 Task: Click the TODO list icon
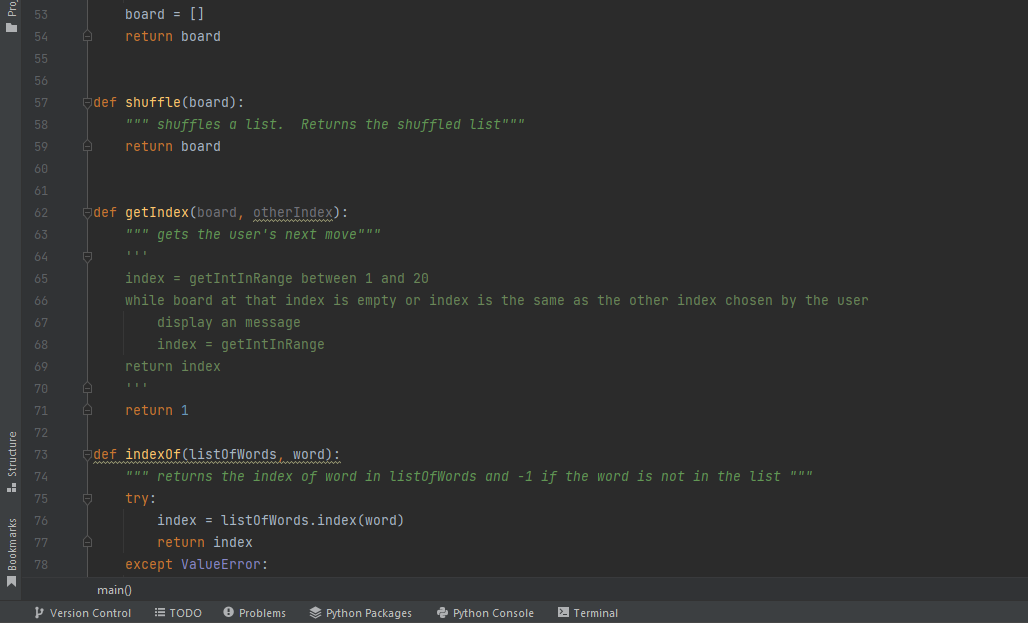pos(159,613)
